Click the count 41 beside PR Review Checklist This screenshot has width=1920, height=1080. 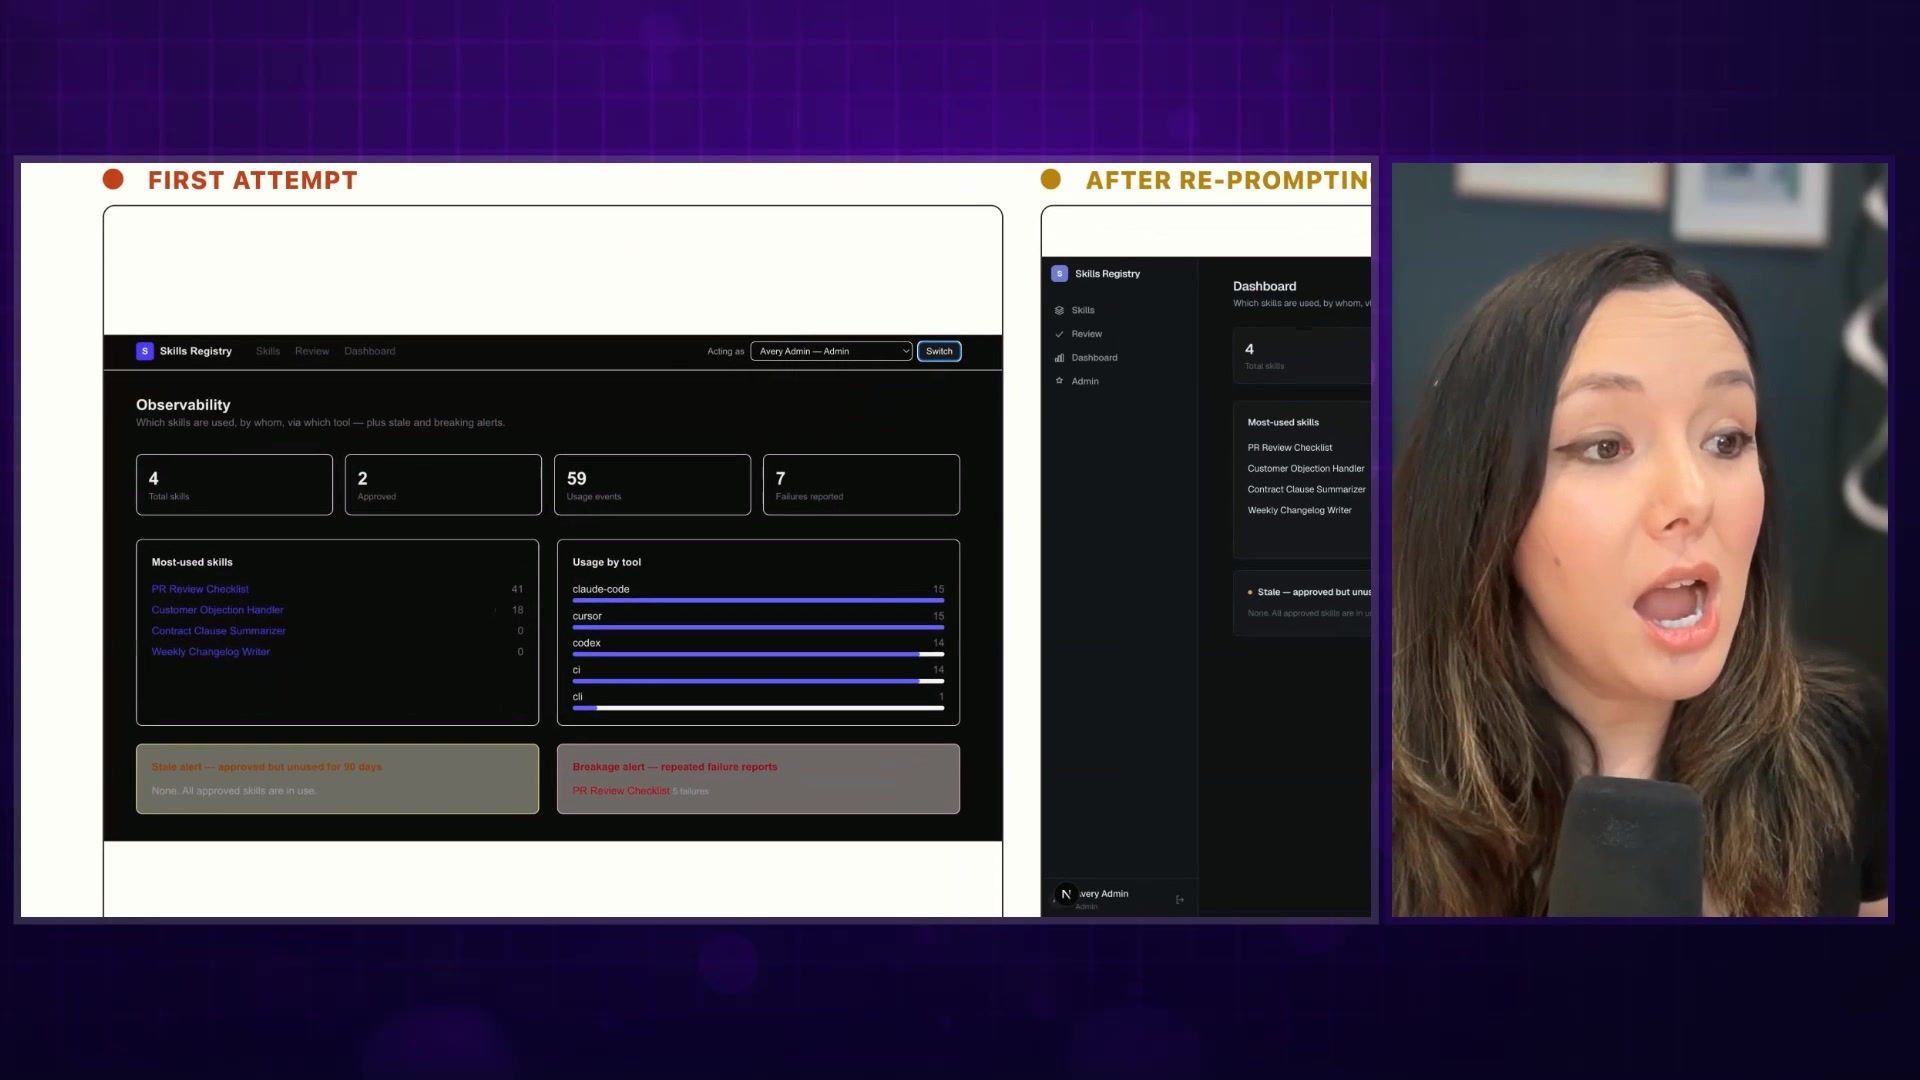[x=517, y=589]
